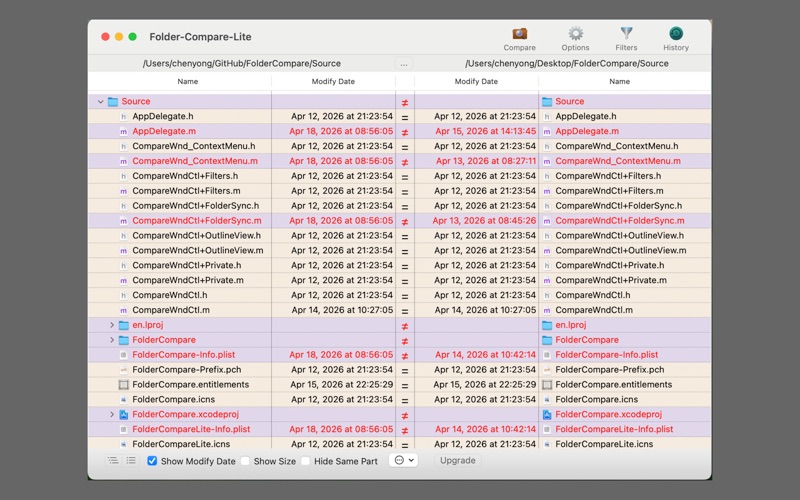Image resolution: width=800 pixels, height=500 pixels.
Task: Open the Filters funnel icon
Action: pyautogui.click(x=626, y=34)
